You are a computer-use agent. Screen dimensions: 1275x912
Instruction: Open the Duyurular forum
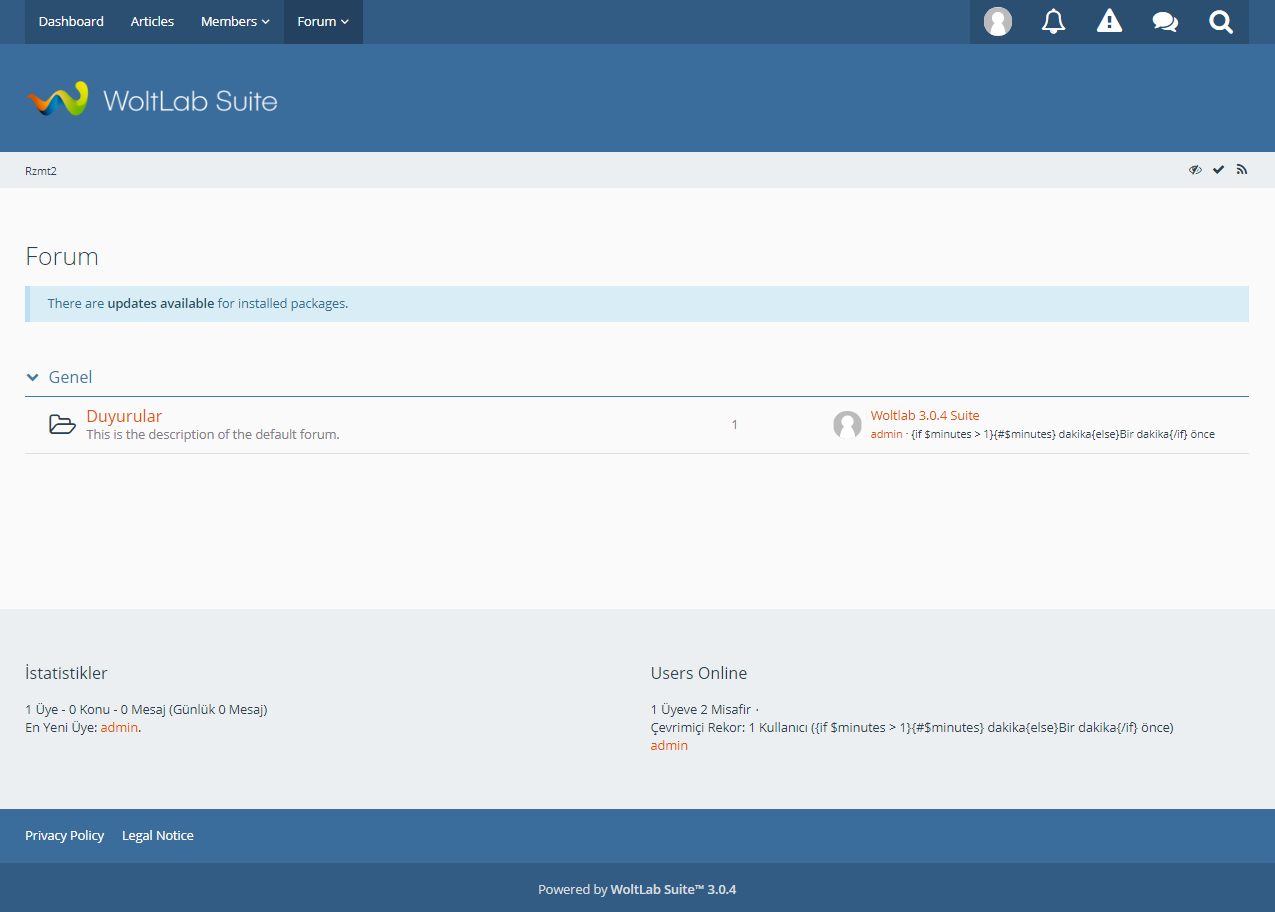pos(124,416)
